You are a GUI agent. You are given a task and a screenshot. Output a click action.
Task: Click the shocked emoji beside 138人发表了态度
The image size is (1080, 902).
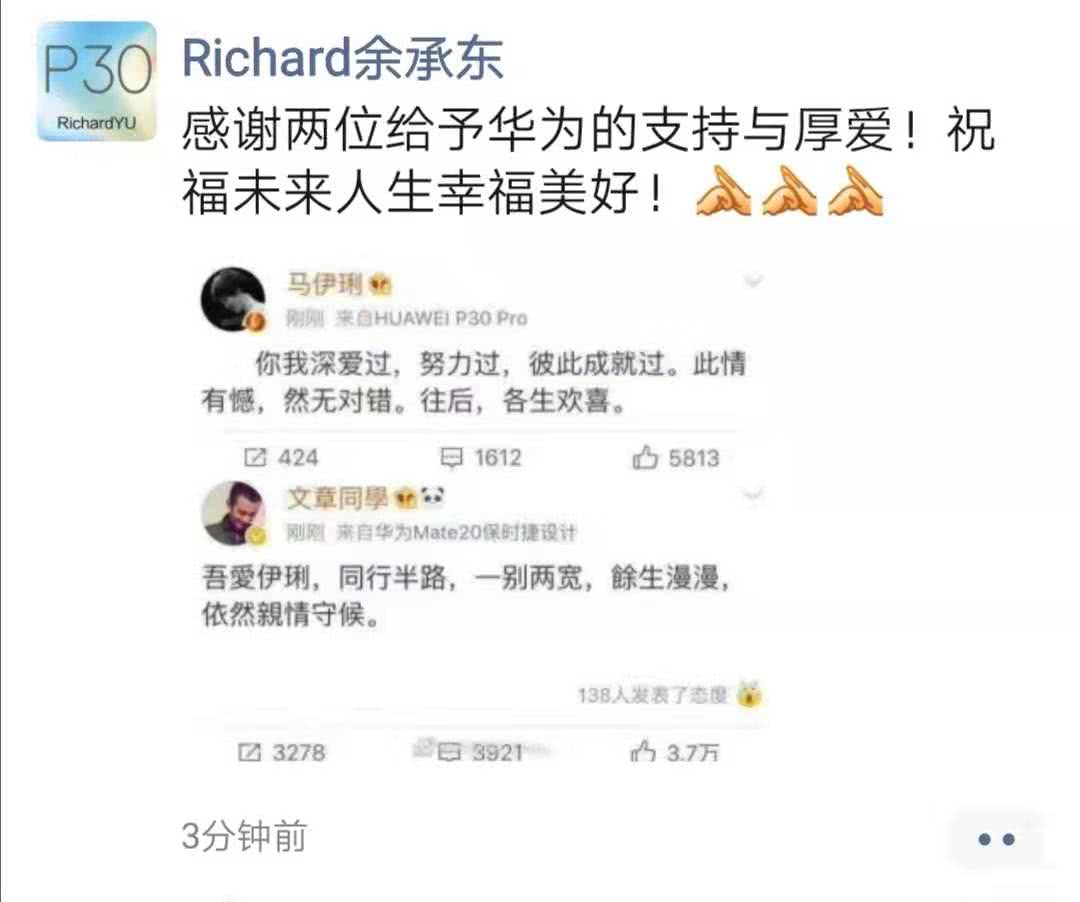(x=749, y=694)
